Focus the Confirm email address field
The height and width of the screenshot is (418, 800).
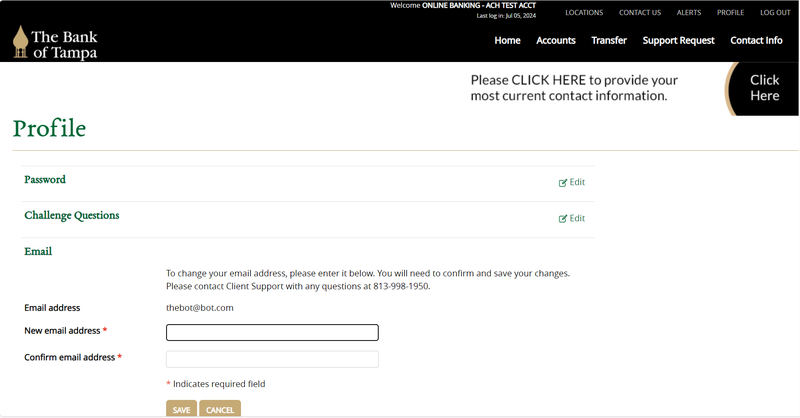click(x=272, y=359)
